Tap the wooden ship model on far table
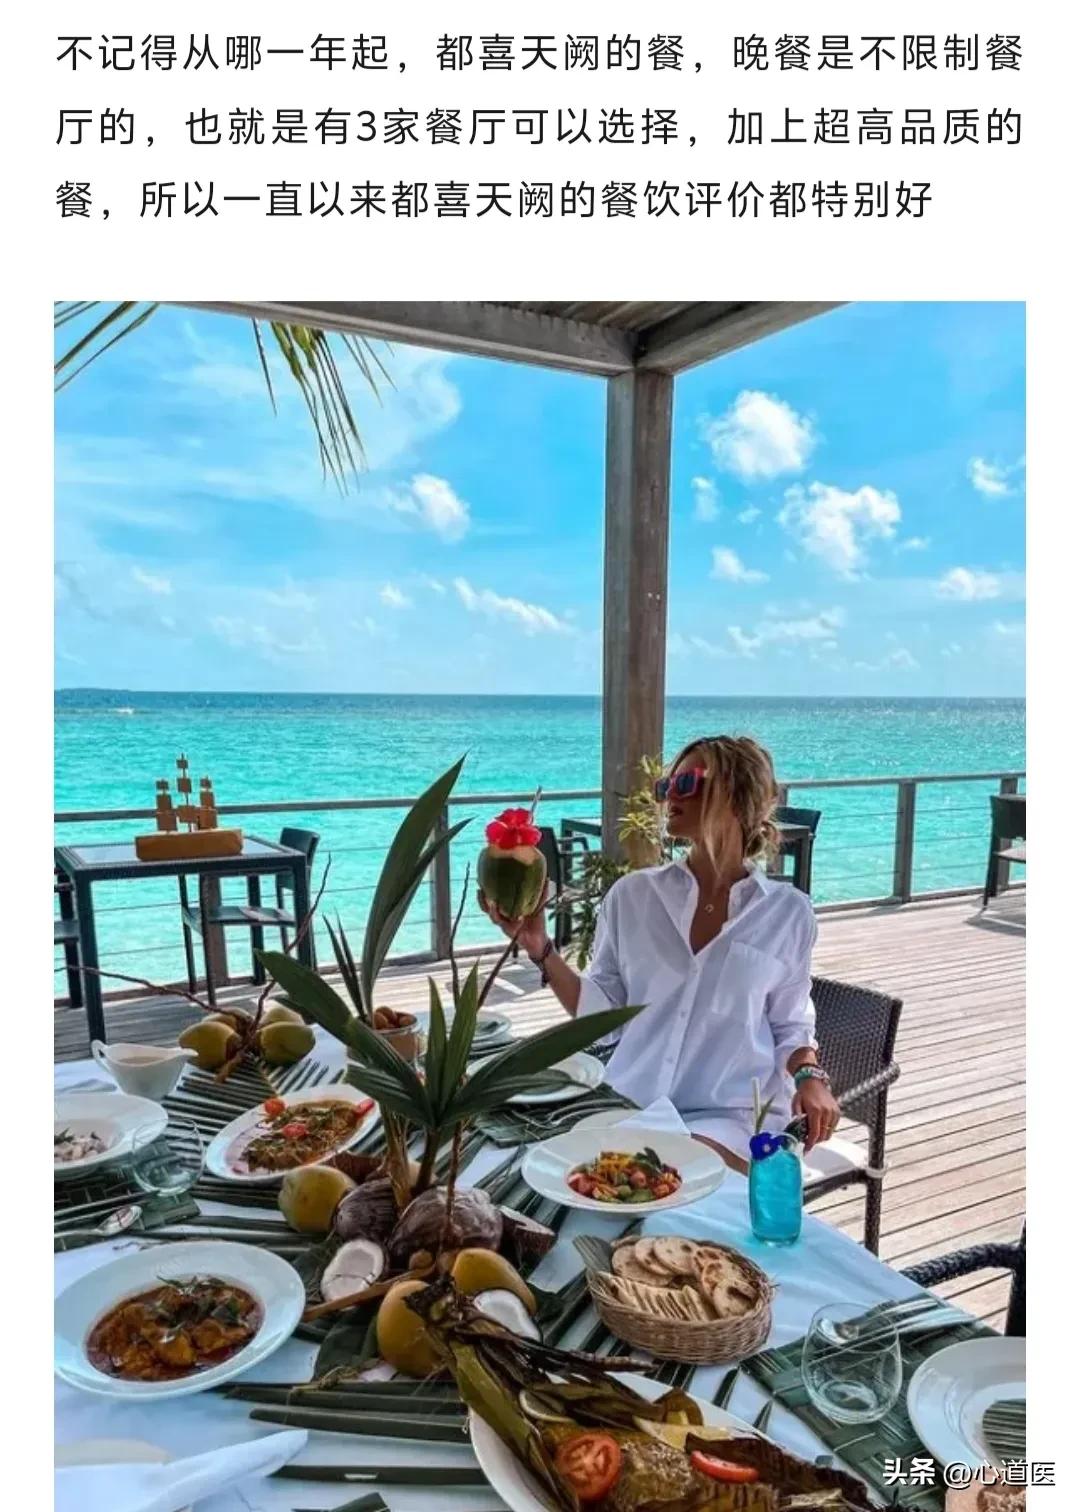 190,811
